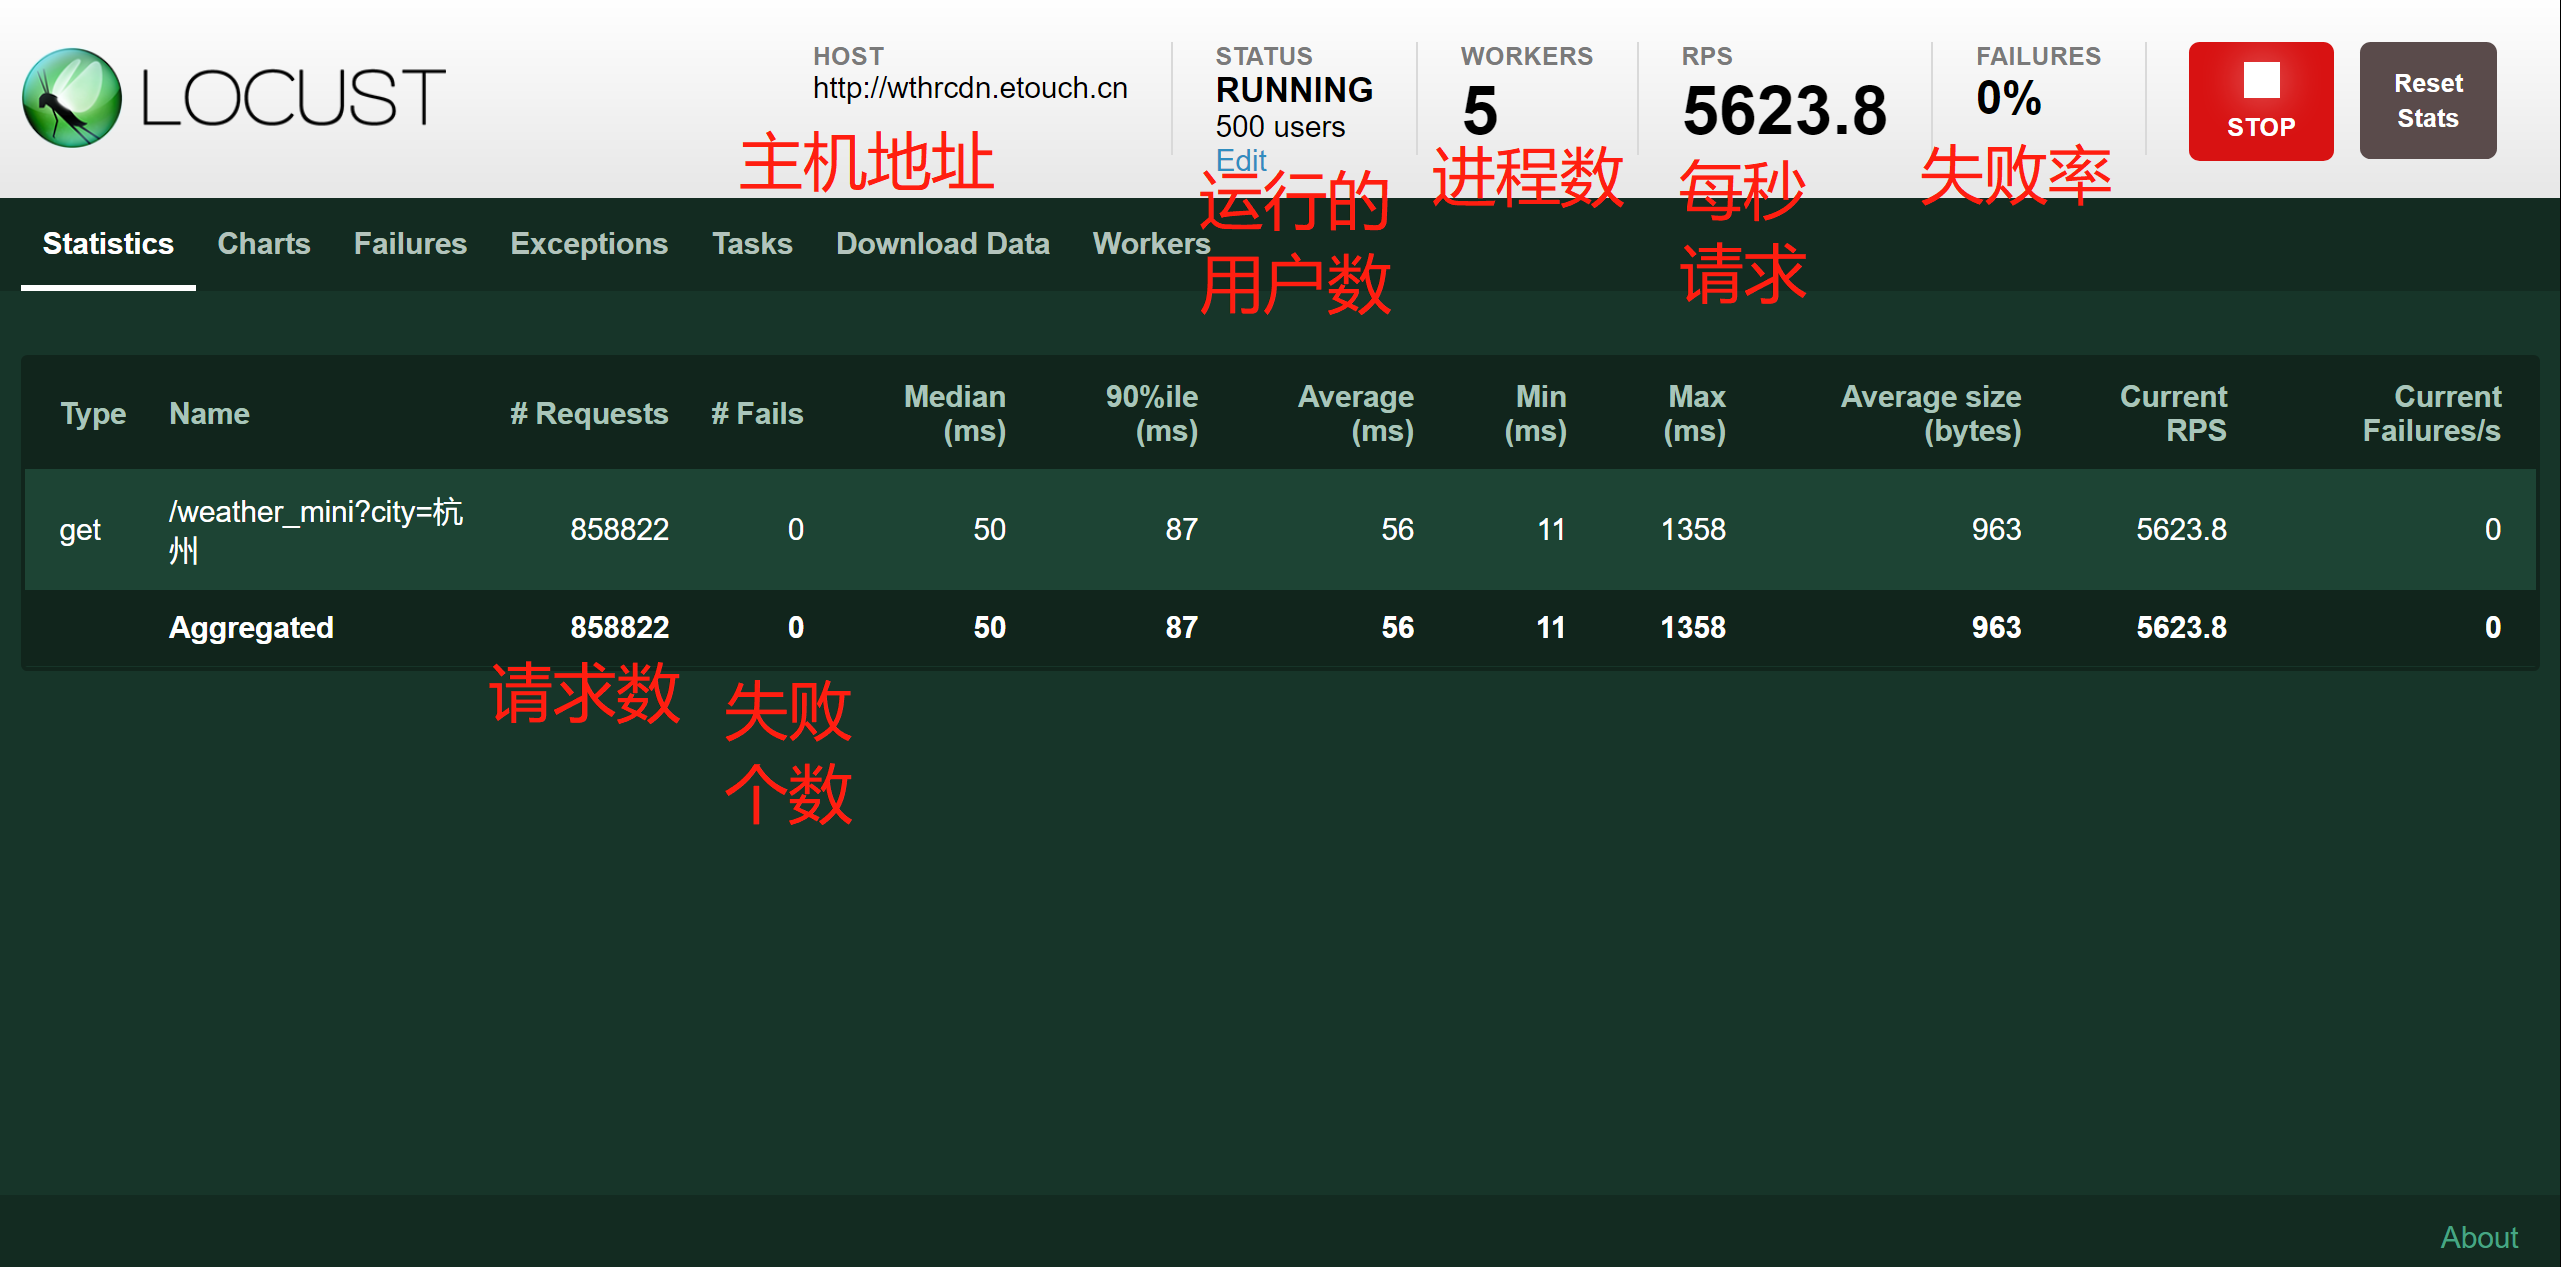Go to the Exceptions tab
The width and height of the screenshot is (2561, 1267).
[x=589, y=244]
